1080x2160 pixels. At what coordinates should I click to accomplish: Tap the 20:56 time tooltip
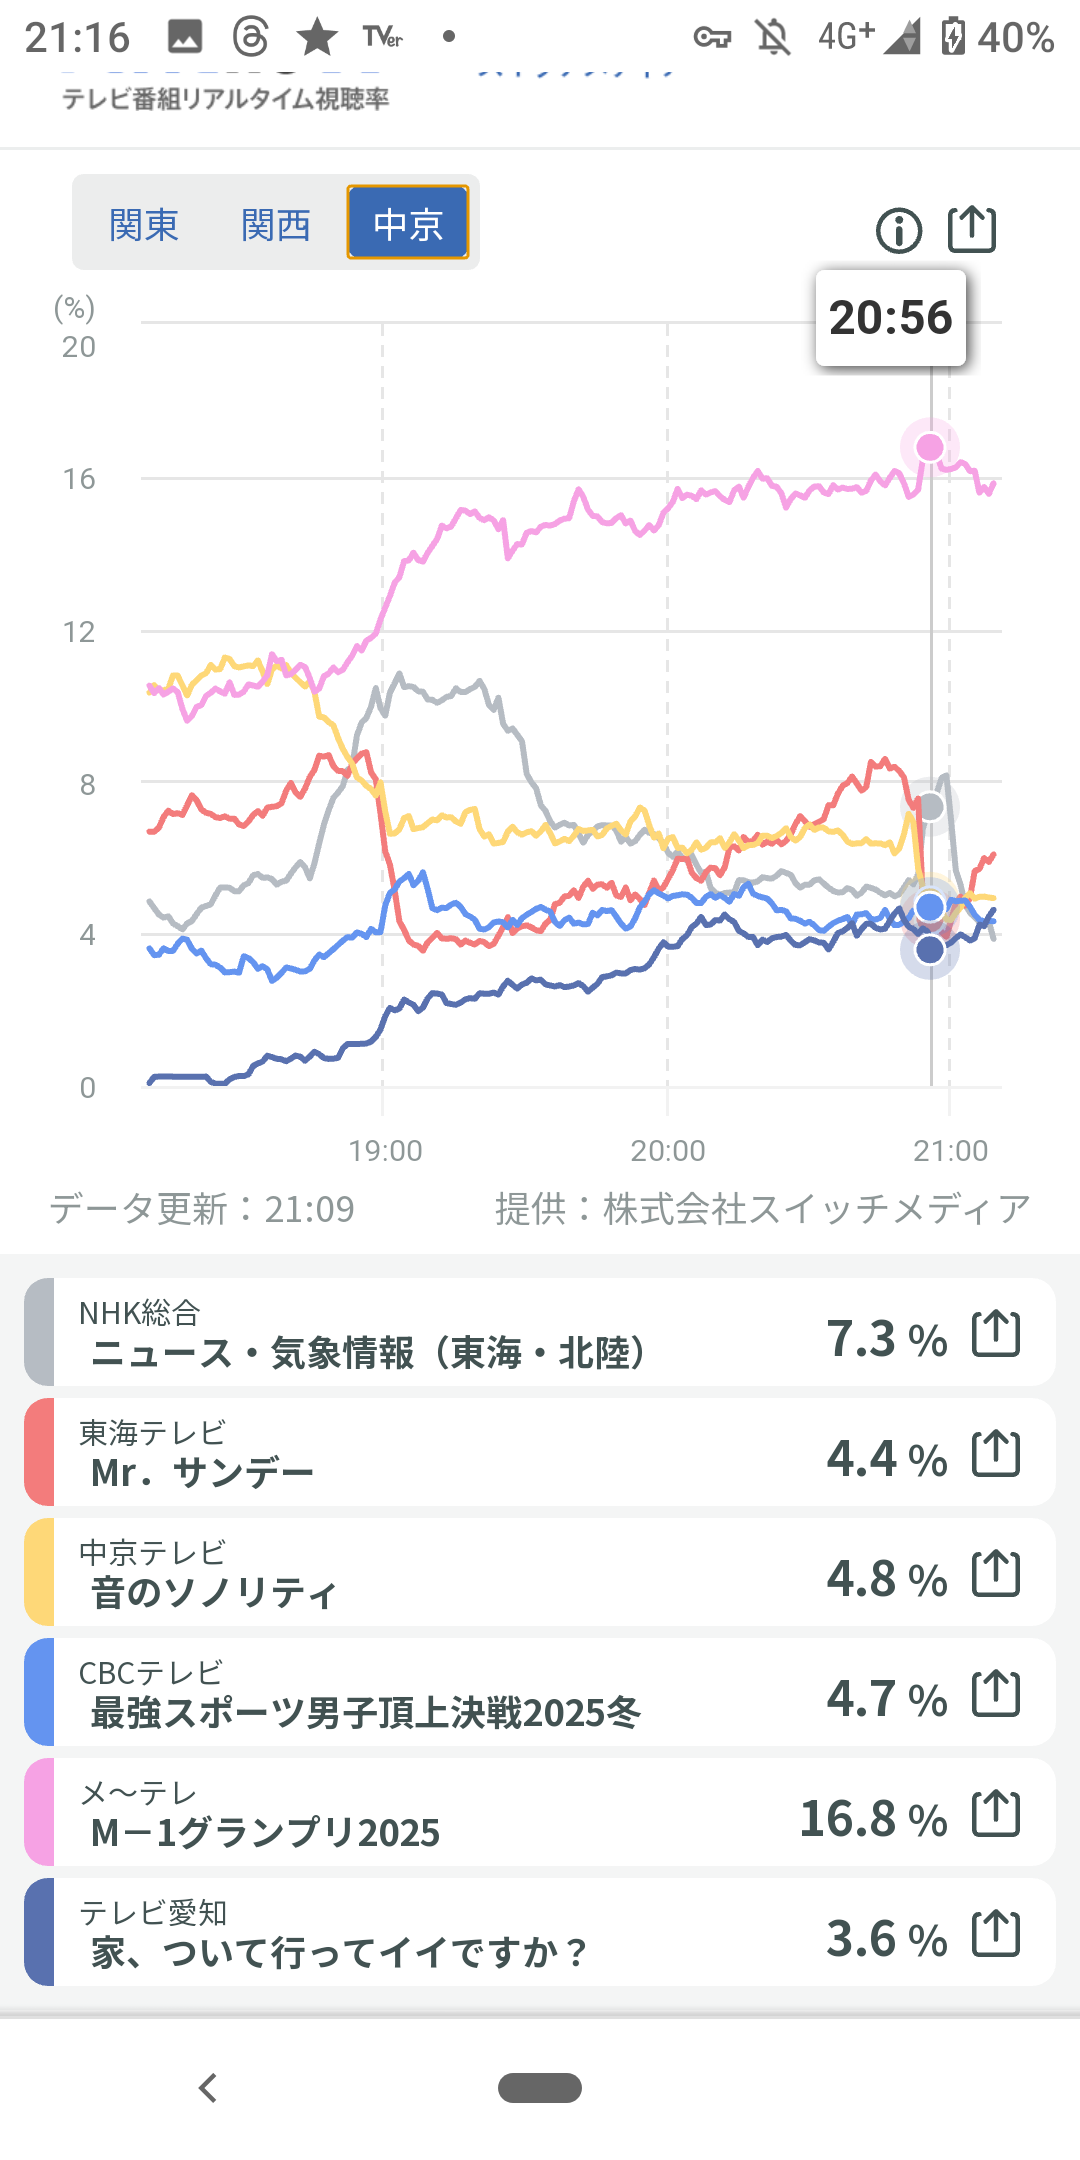(890, 318)
